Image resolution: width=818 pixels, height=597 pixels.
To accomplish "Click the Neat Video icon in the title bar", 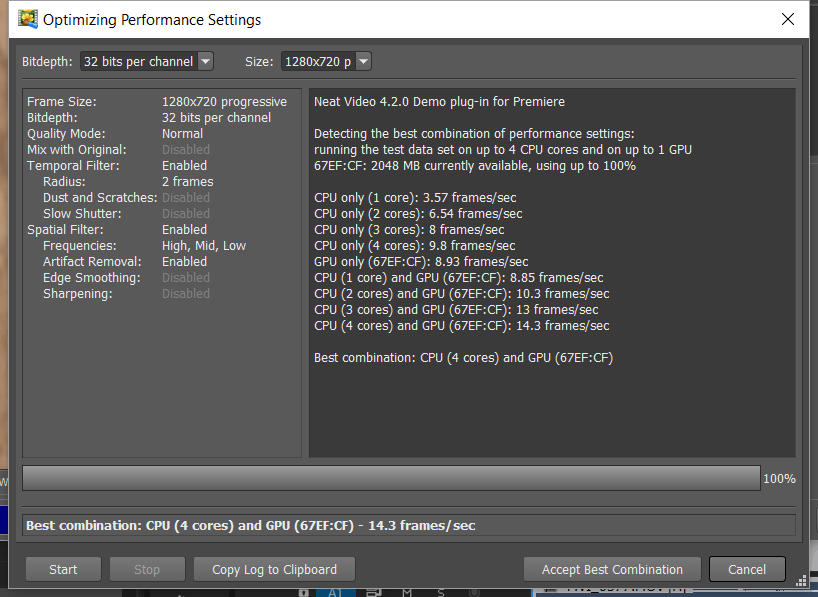I will (28, 19).
